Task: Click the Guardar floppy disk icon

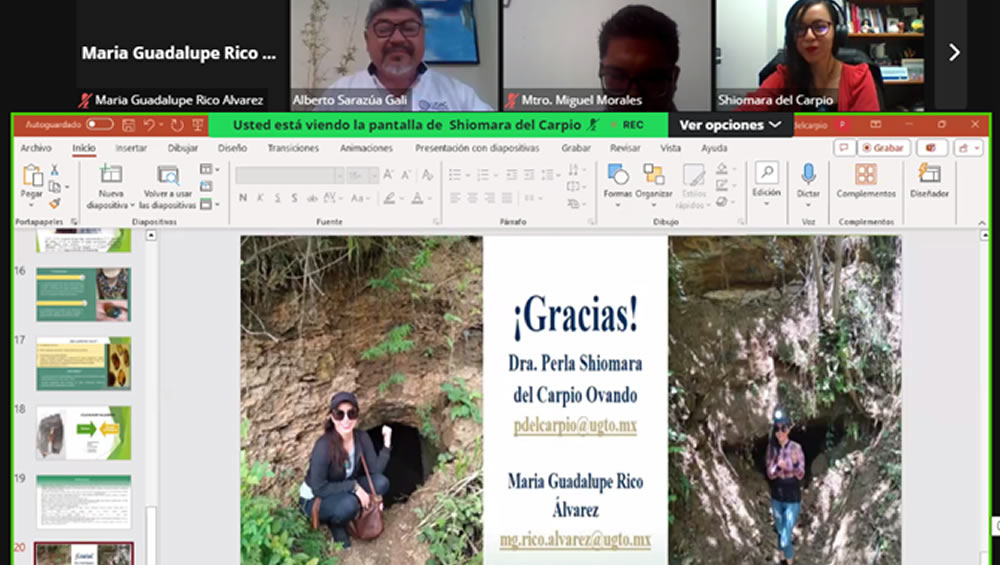Action: (128, 125)
